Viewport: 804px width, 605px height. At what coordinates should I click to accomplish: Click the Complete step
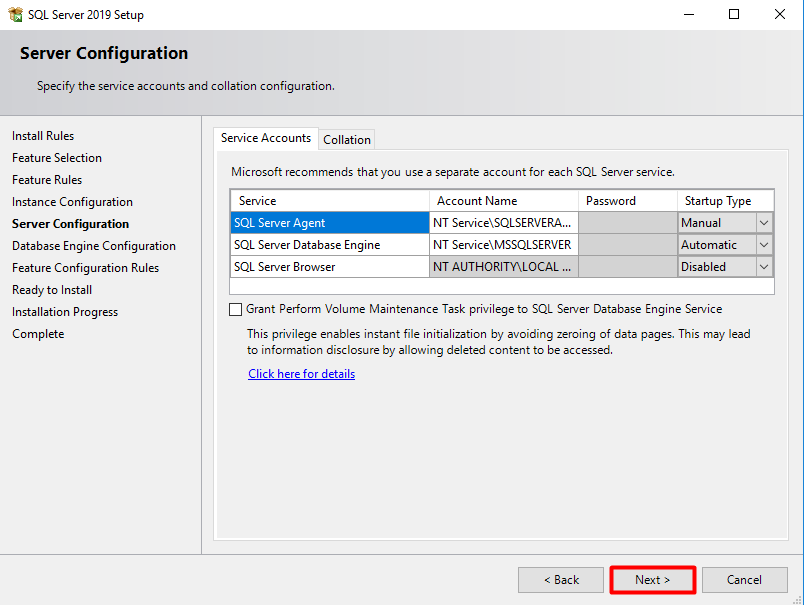(38, 334)
